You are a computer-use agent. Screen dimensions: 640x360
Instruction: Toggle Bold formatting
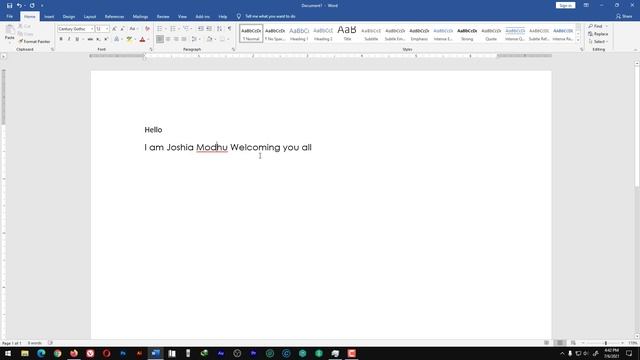[61, 39]
